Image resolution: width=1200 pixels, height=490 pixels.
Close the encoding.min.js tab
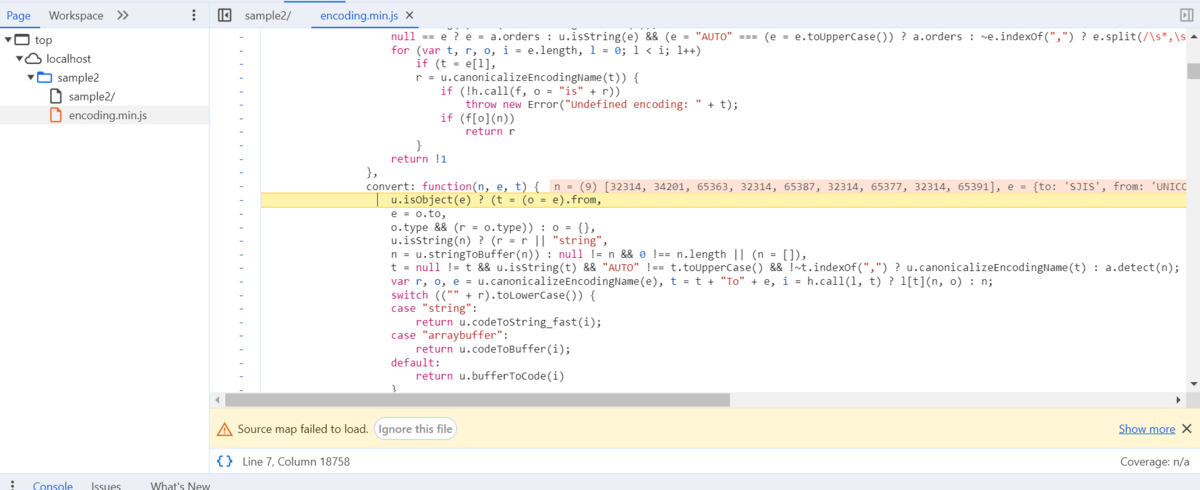coord(411,16)
